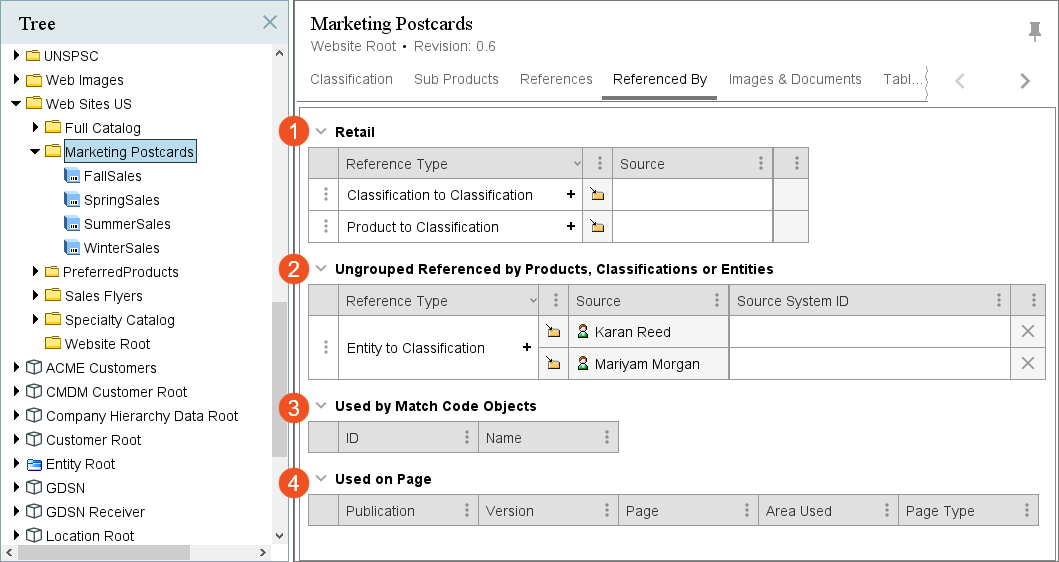Collapse Used by Match Code Objects section
Viewport: 1059px width, 562px height.
coord(321,406)
